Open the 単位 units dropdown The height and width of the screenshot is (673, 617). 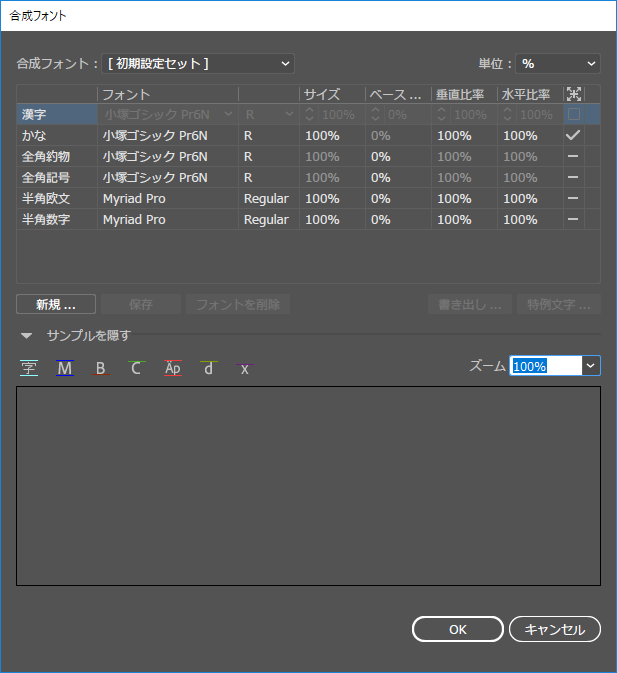tap(558, 64)
